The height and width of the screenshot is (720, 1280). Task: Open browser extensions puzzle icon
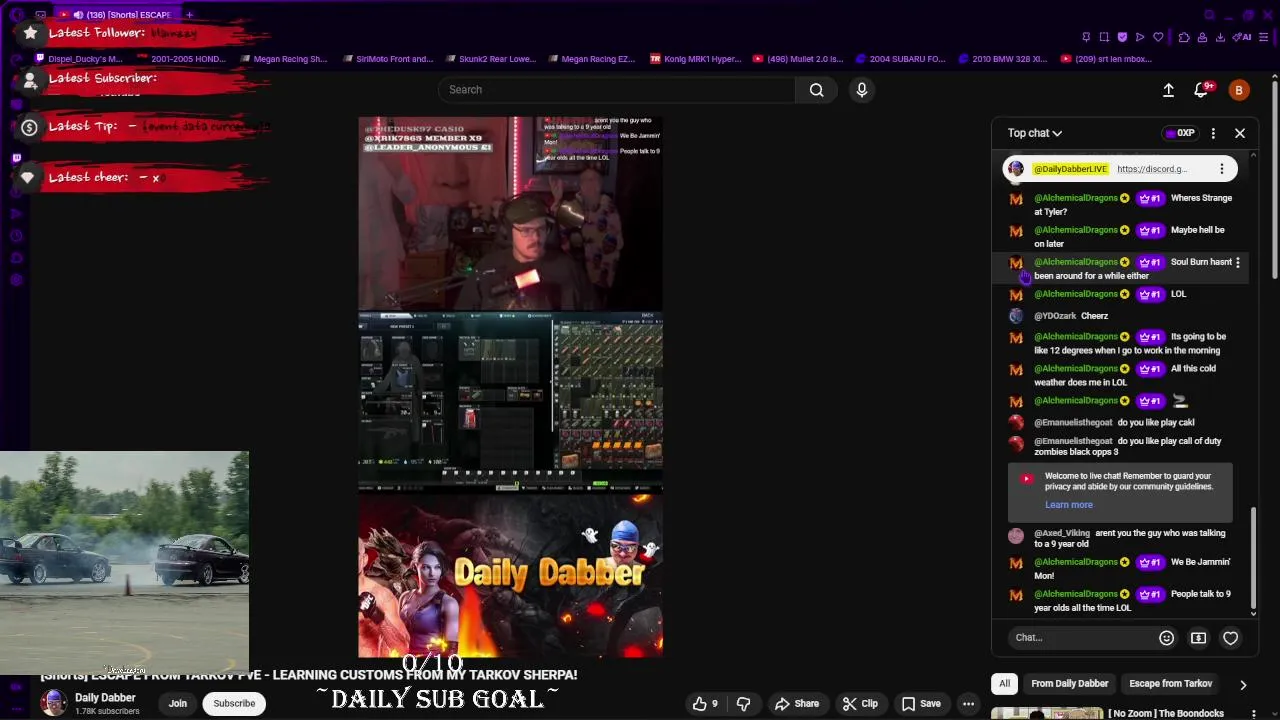(1184, 37)
